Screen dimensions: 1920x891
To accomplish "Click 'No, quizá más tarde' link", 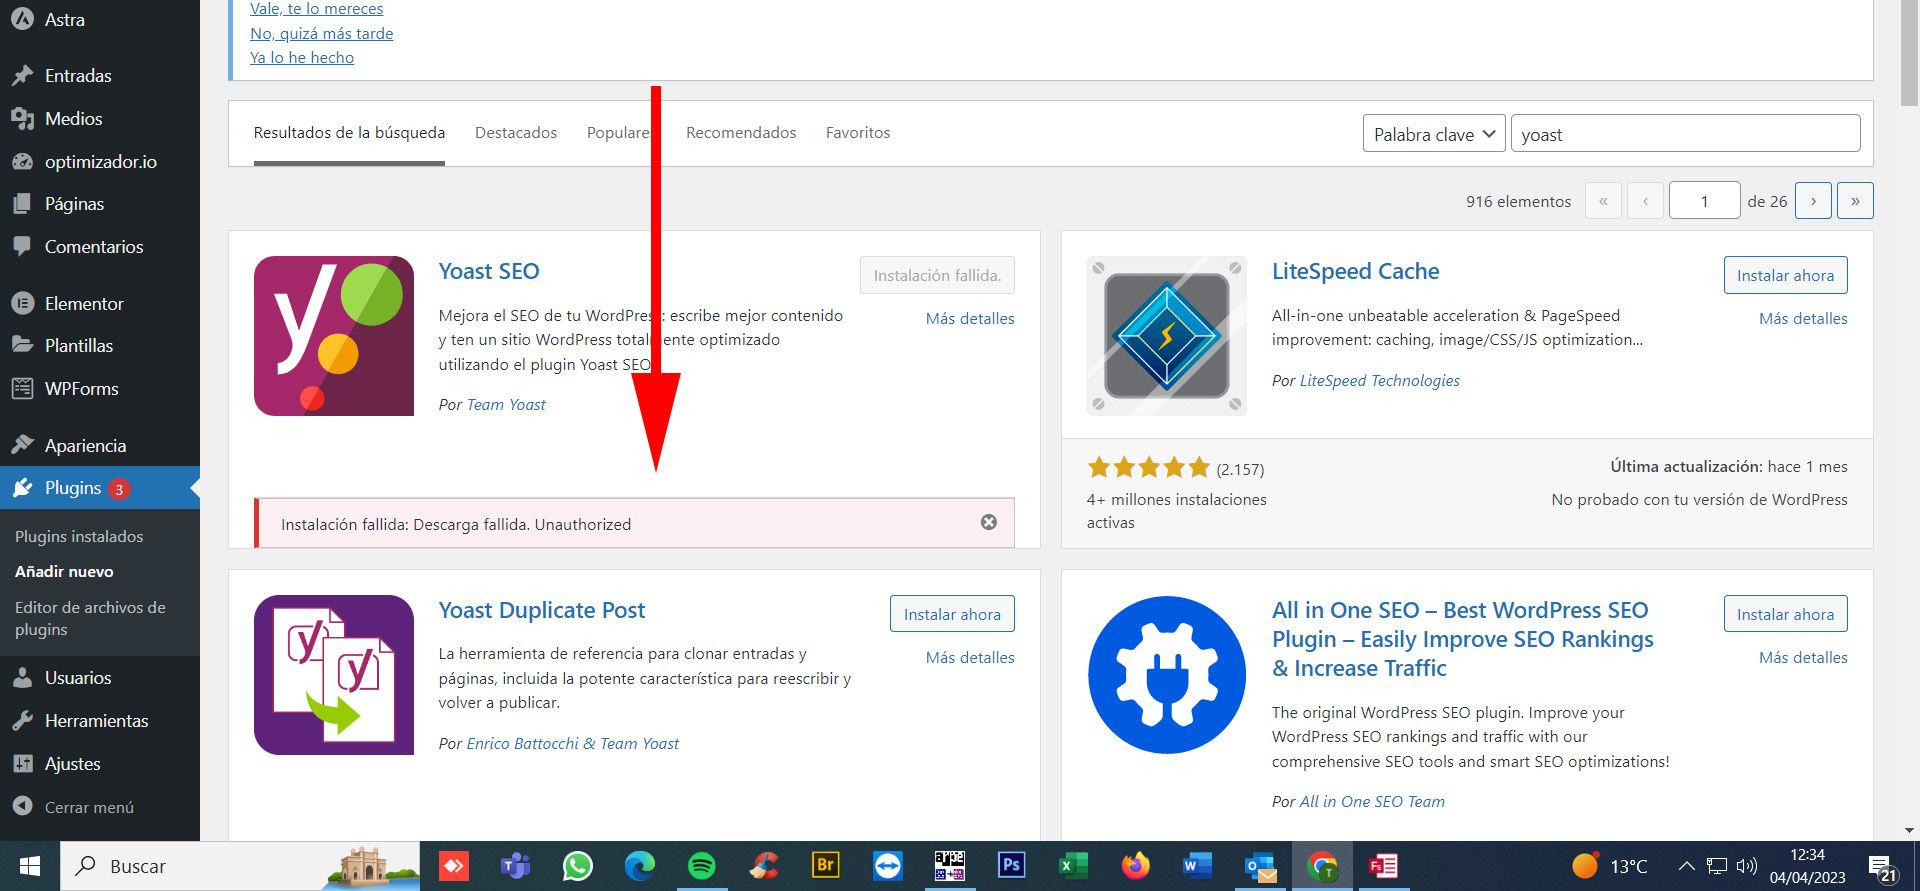I will (x=321, y=34).
